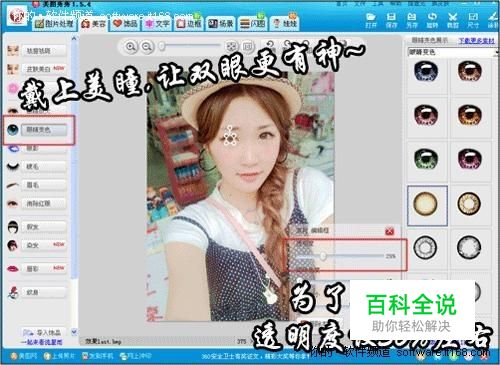Screen dimensions: 500x365
Task: Click the red lips icon in sidebar
Action: click(13, 269)
